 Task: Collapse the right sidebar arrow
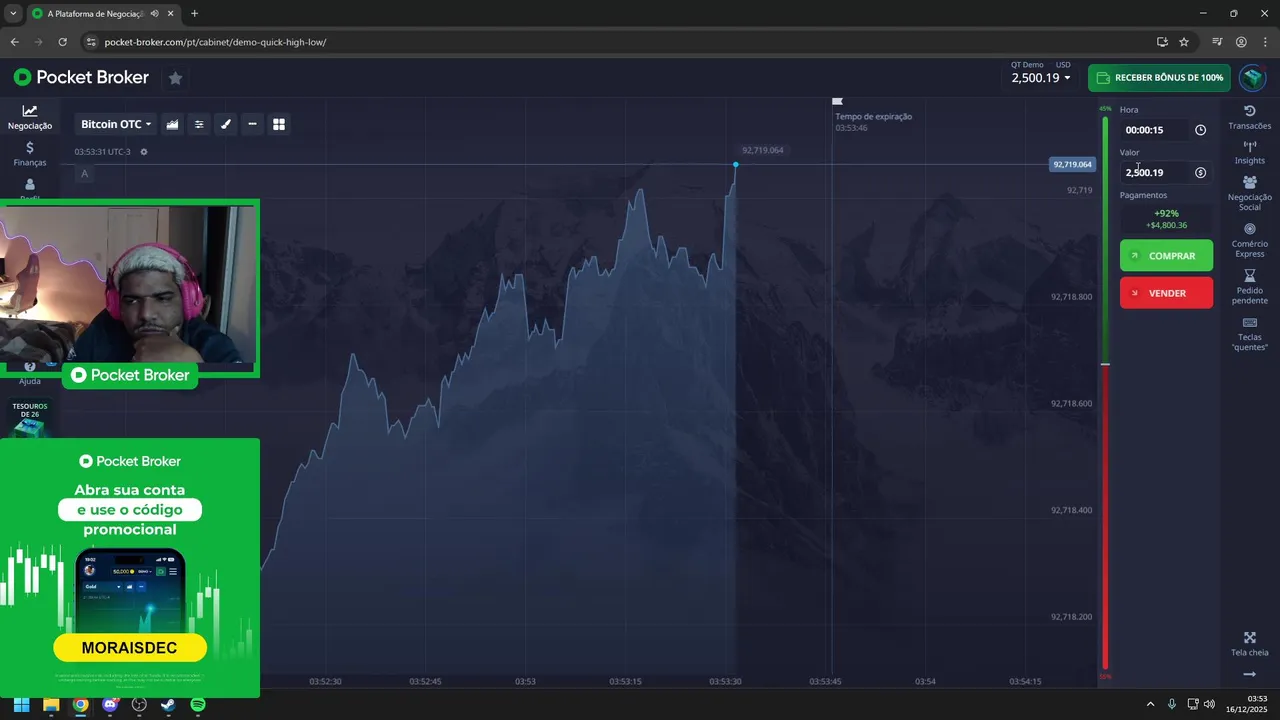[1250, 675]
